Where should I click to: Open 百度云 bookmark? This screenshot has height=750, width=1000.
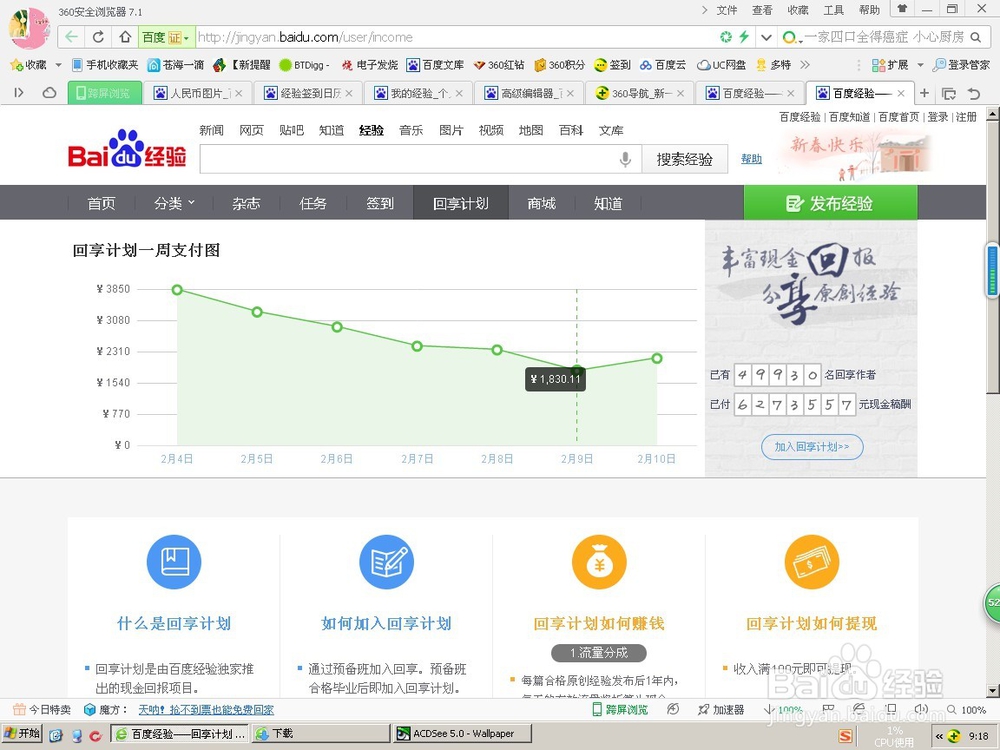[x=663, y=64]
